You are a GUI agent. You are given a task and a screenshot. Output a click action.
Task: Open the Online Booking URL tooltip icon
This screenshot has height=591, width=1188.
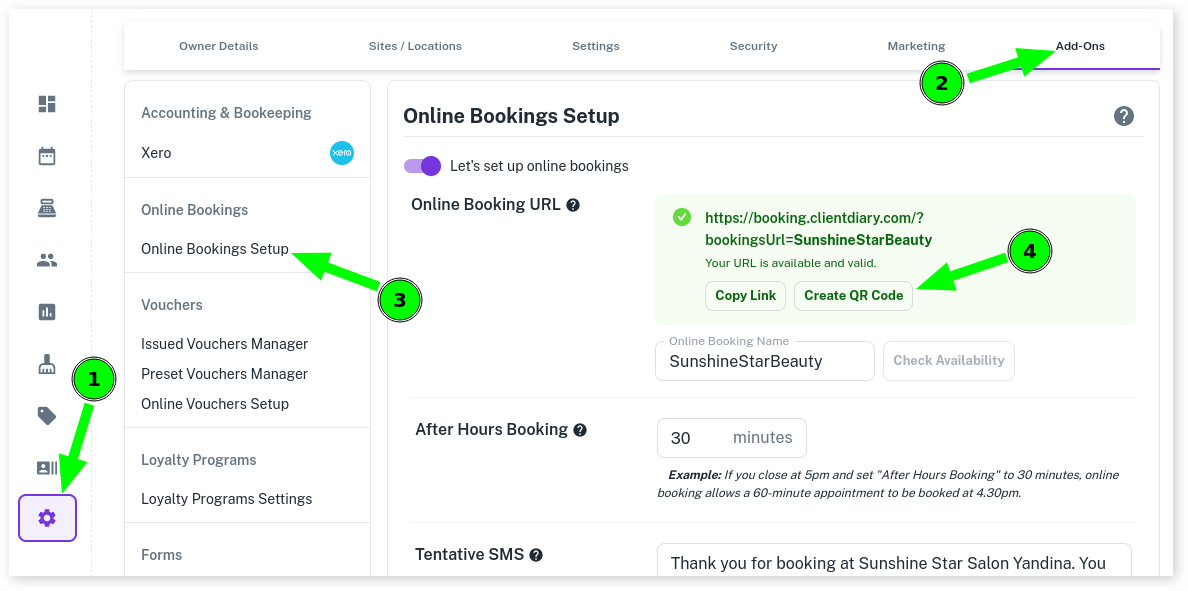pyautogui.click(x=571, y=204)
